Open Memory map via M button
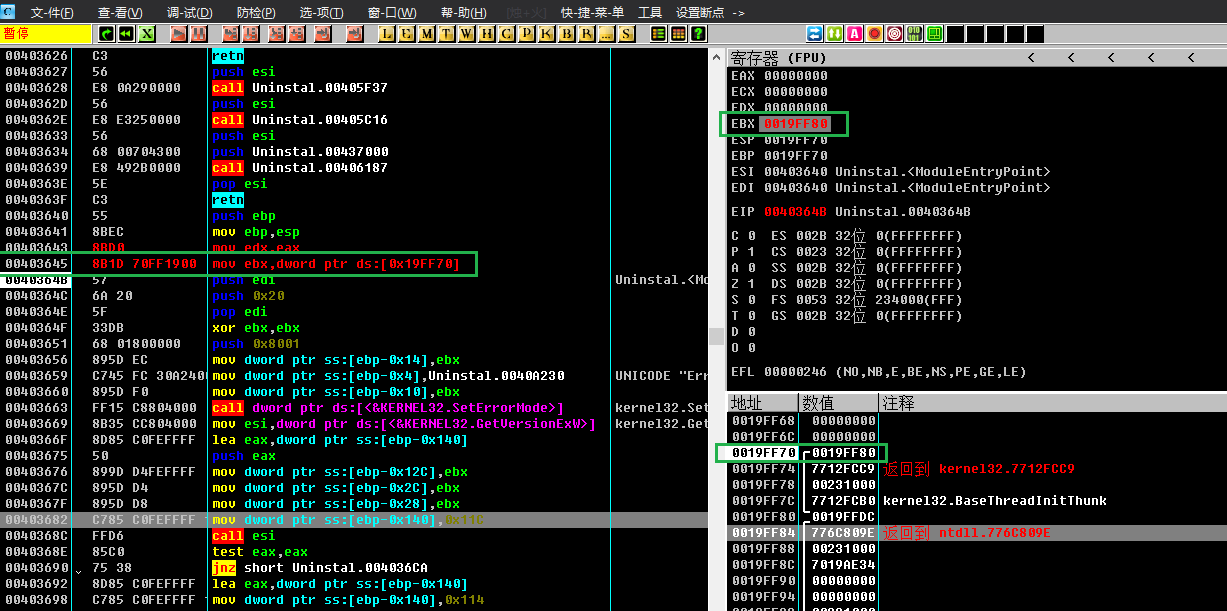The height and width of the screenshot is (611, 1227). (x=427, y=34)
